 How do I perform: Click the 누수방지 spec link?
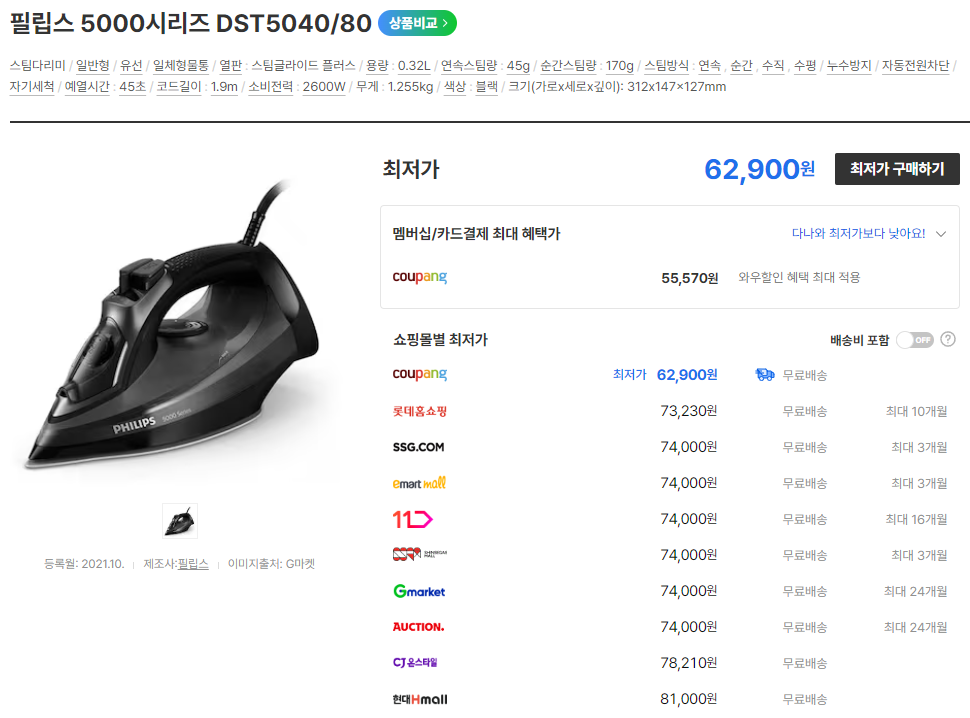[849, 66]
